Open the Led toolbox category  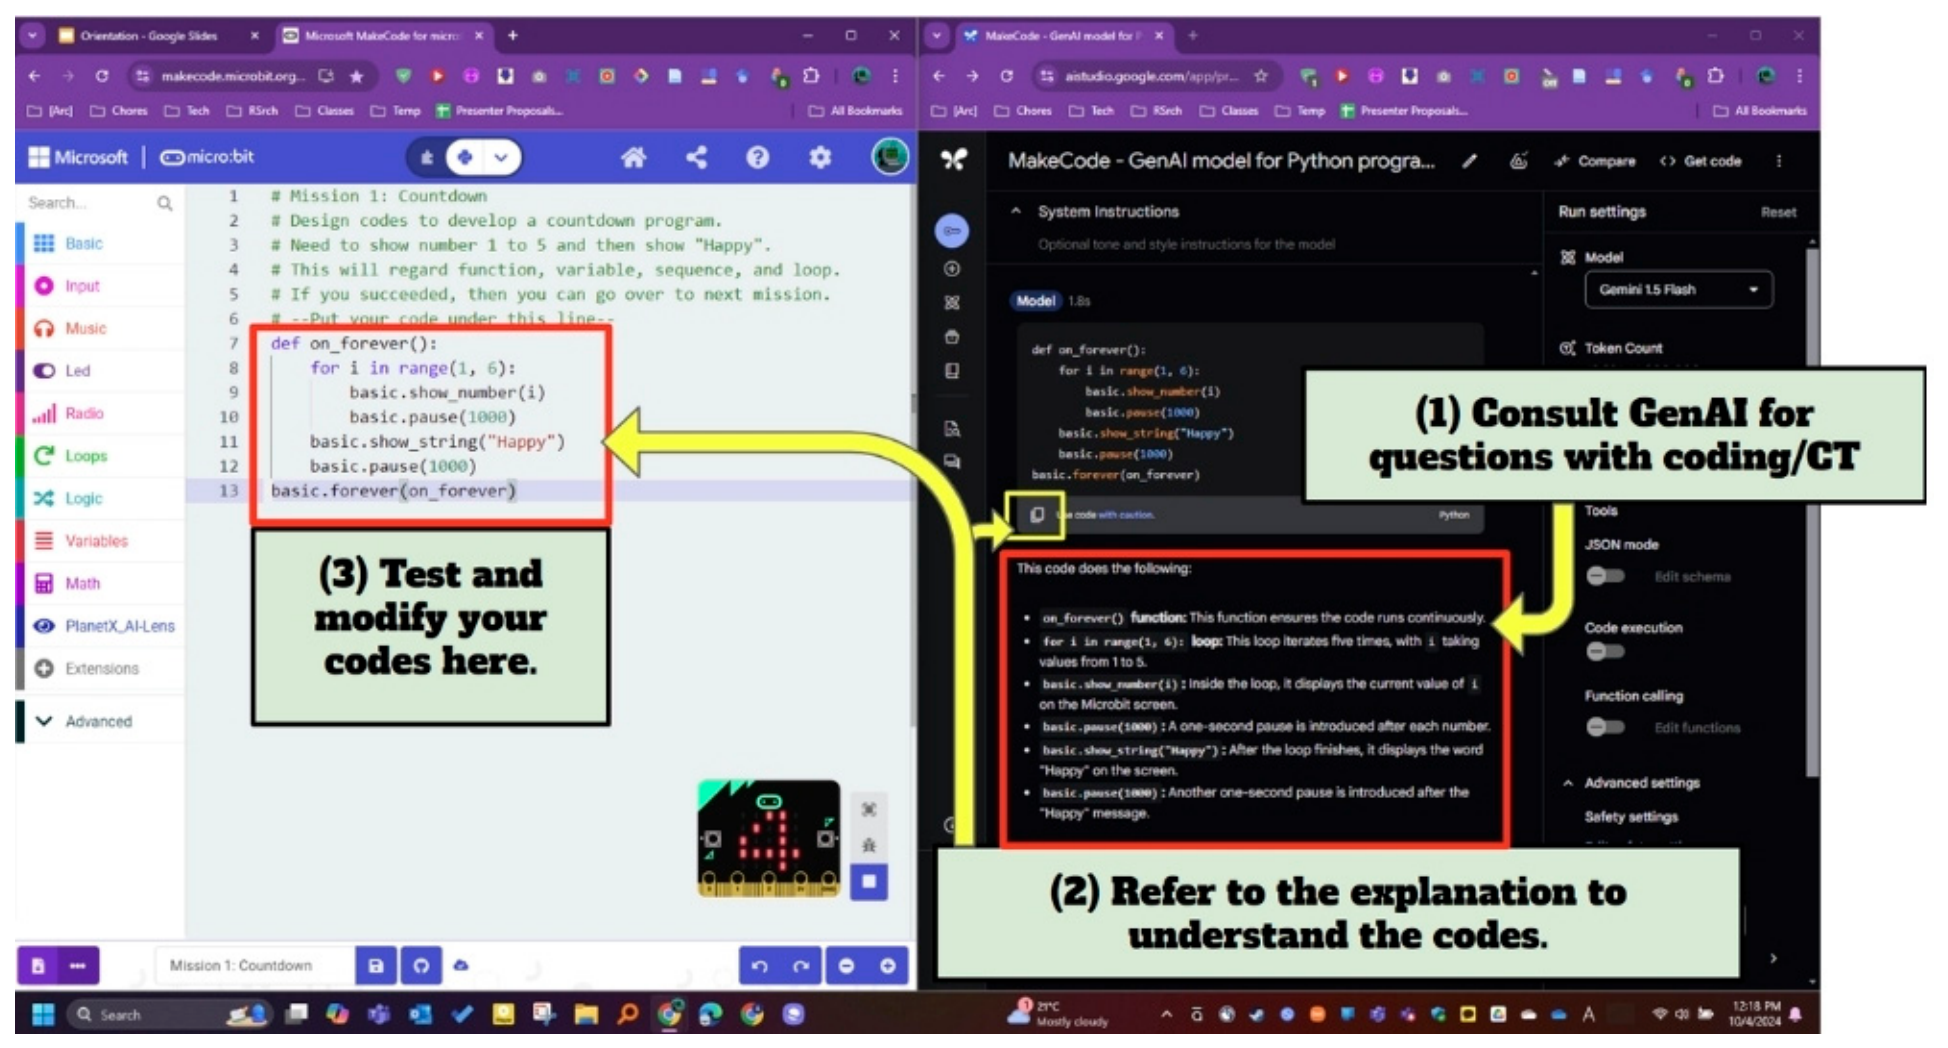coord(101,371)
